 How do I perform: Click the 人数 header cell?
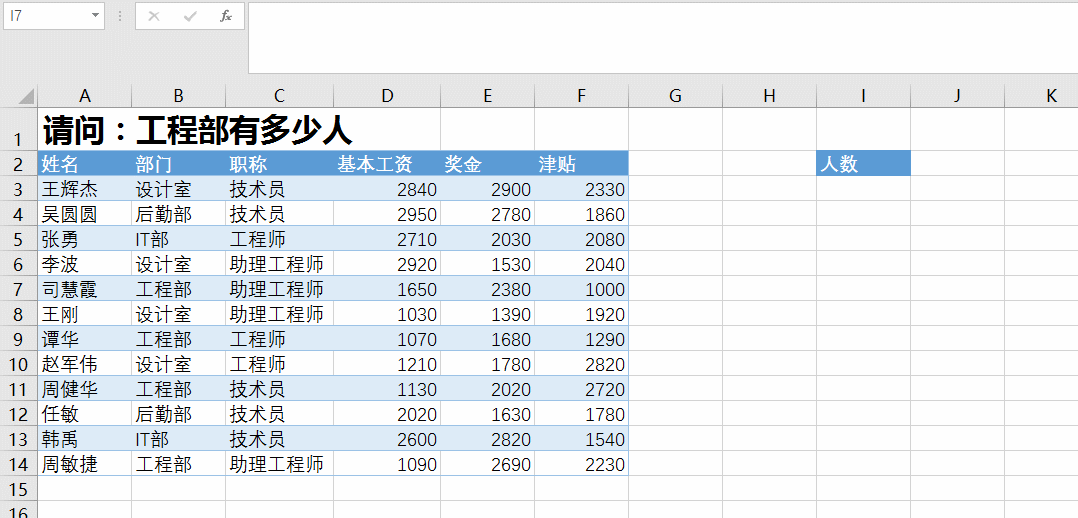(863, 164)
